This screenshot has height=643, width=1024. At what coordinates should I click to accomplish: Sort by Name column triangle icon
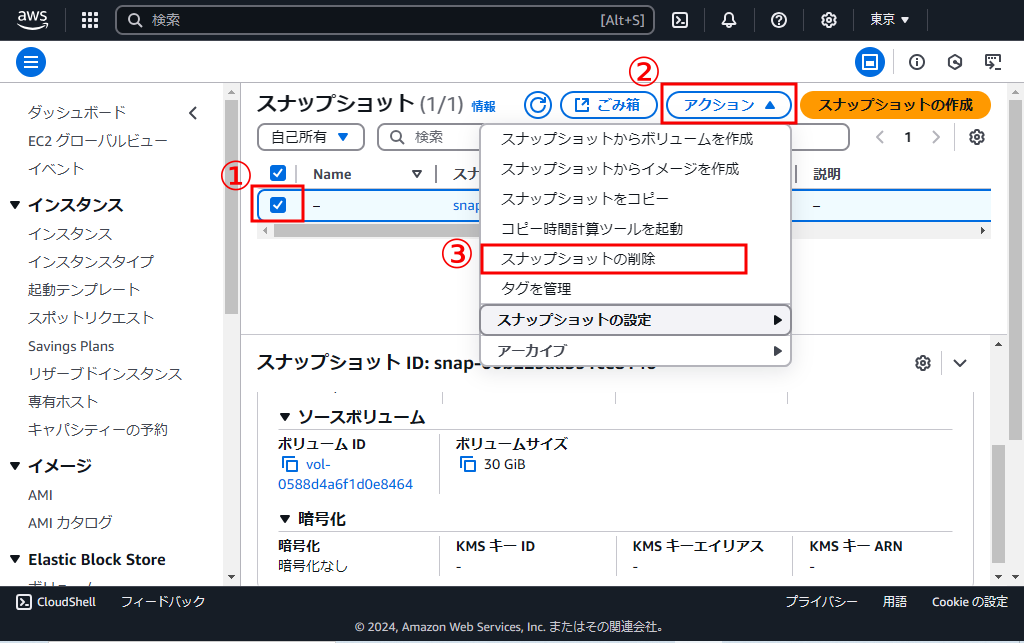click(417, 174)
